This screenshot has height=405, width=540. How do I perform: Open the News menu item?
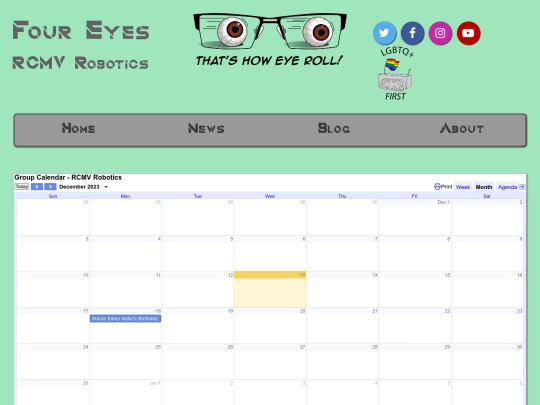coord(206,128)
